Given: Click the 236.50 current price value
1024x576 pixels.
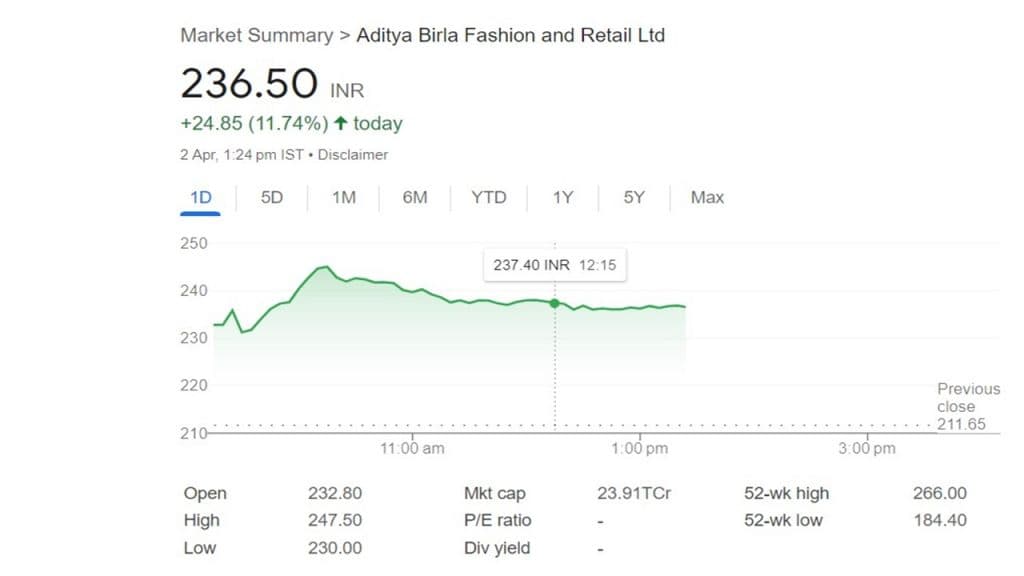Looking at the screenshot, I should [249, 83].
